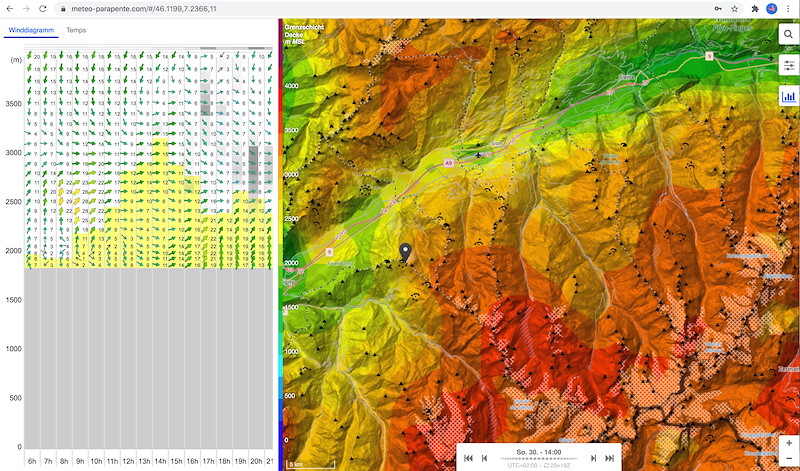Jump to the next forecast day
This screenshot has width=800, height=471.
pyautogui.click(x=610, y=458)
